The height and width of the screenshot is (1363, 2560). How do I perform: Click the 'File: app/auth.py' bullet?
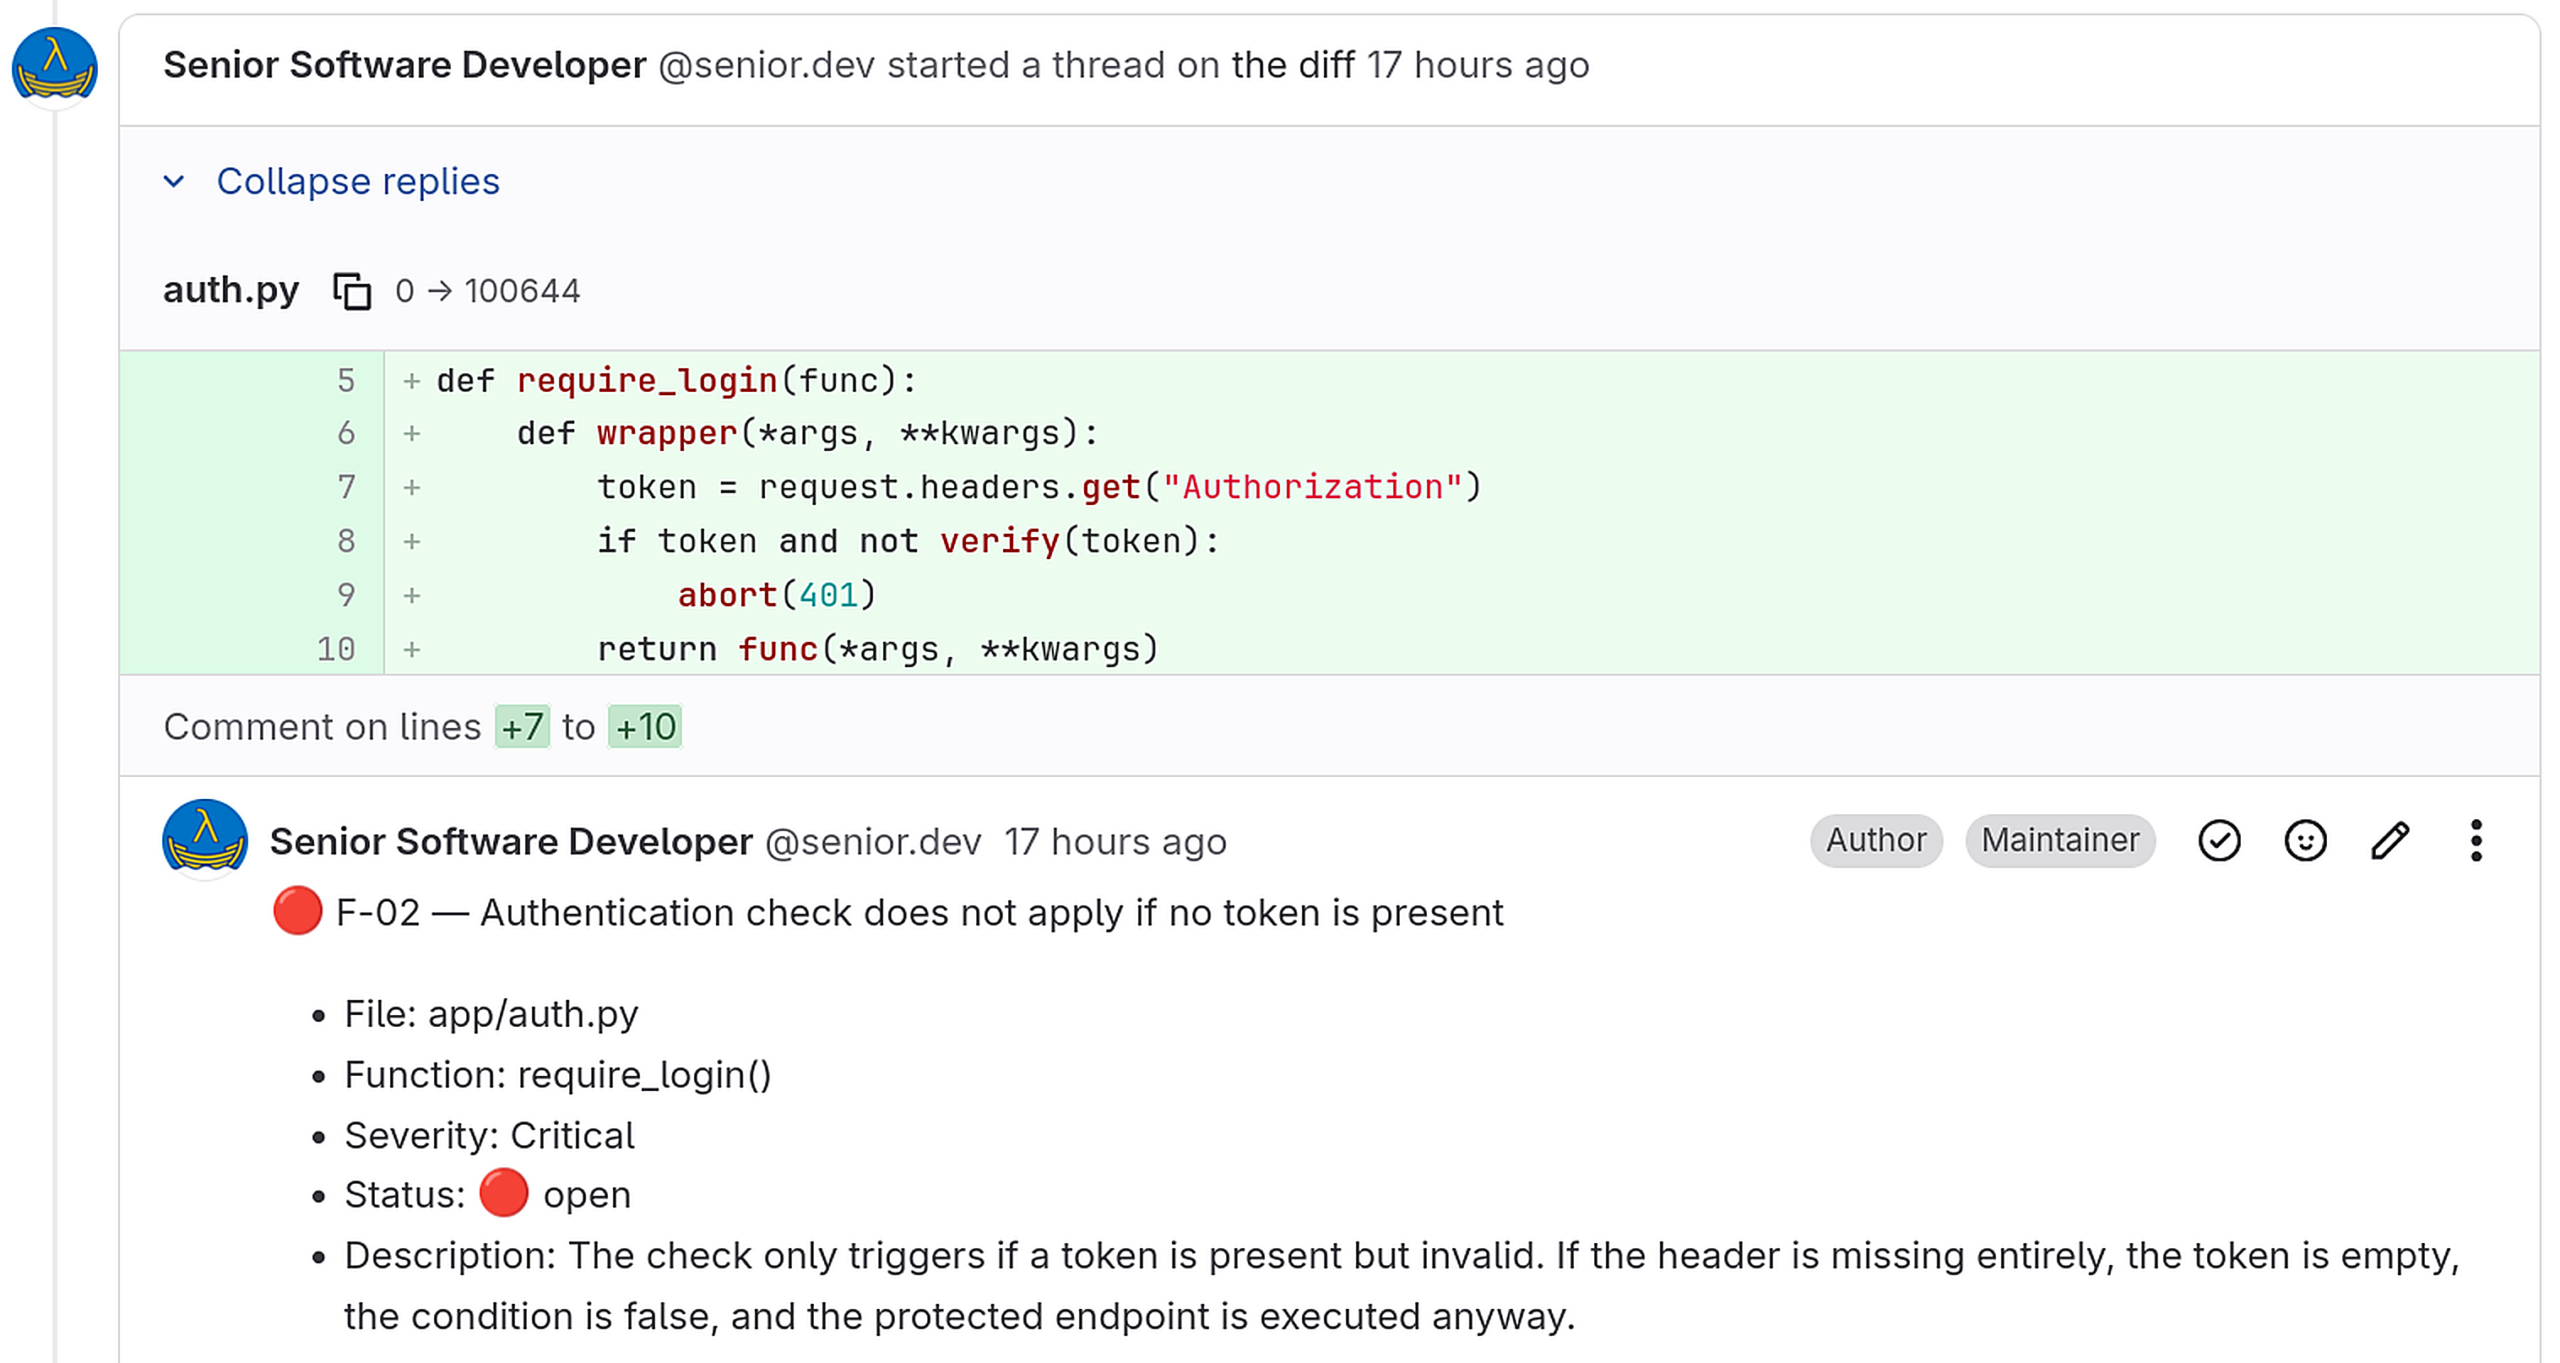coord(490,1014)
